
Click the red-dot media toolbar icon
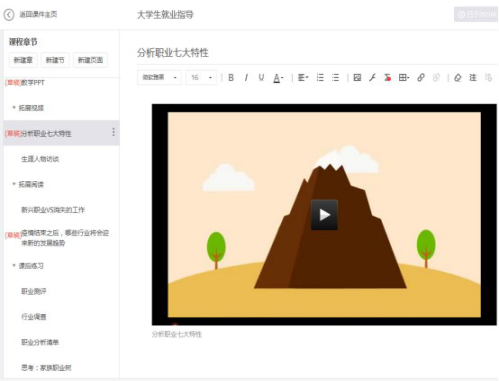[387, 78]
